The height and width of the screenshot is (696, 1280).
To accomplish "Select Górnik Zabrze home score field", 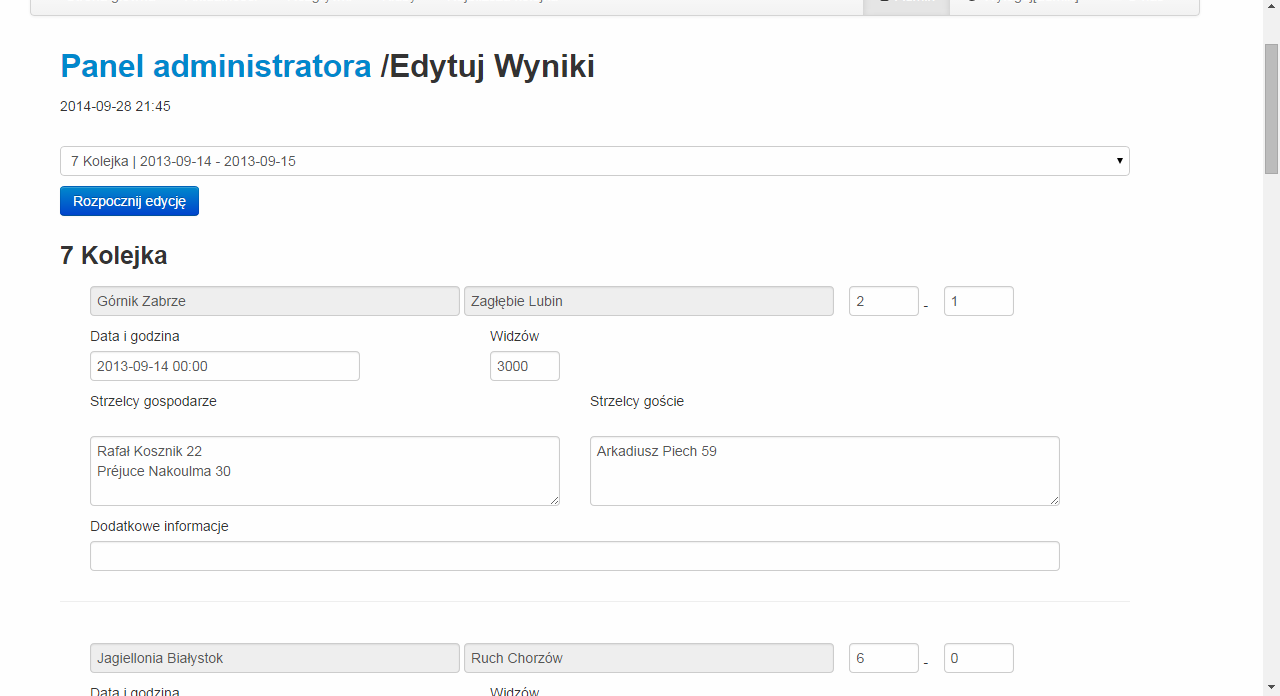I will pos(883,301).
